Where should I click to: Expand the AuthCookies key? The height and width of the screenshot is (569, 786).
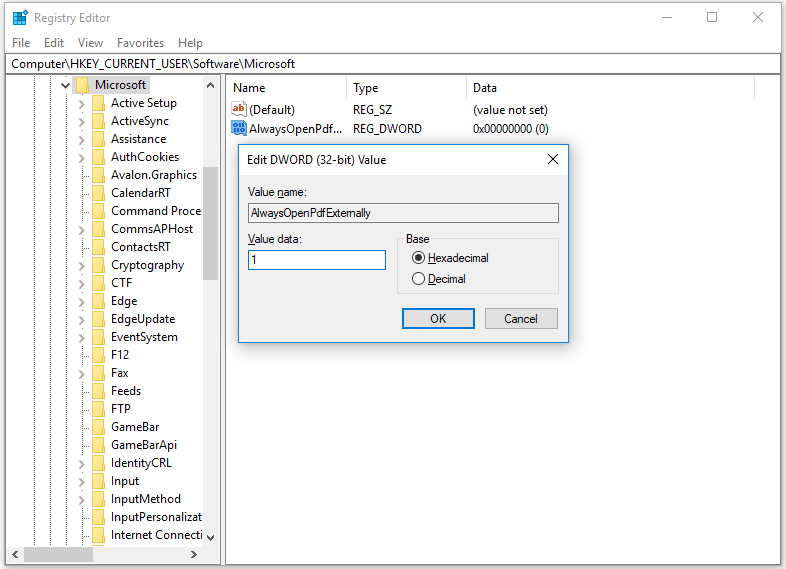(x=81, y=158)
